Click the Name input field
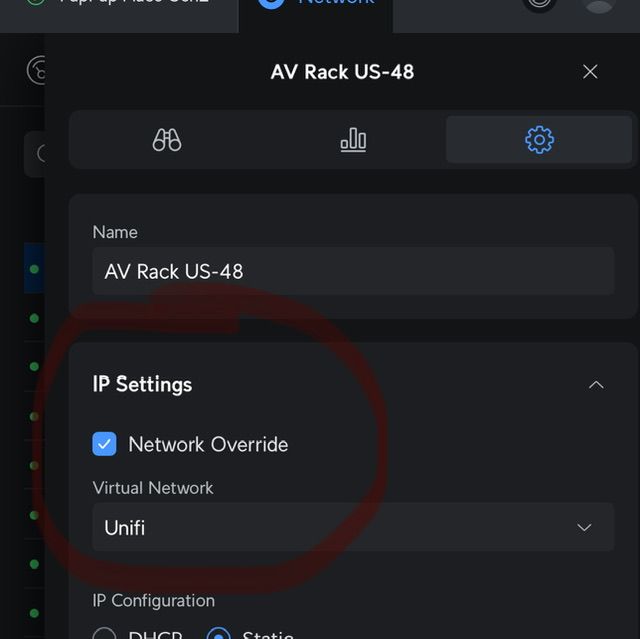 pos(352,271)
